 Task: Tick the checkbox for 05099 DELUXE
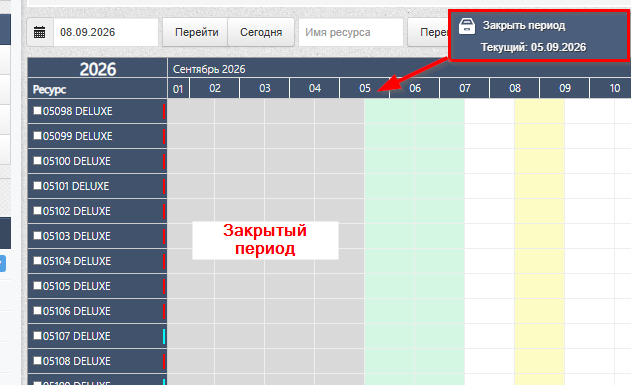click(37, 135)
